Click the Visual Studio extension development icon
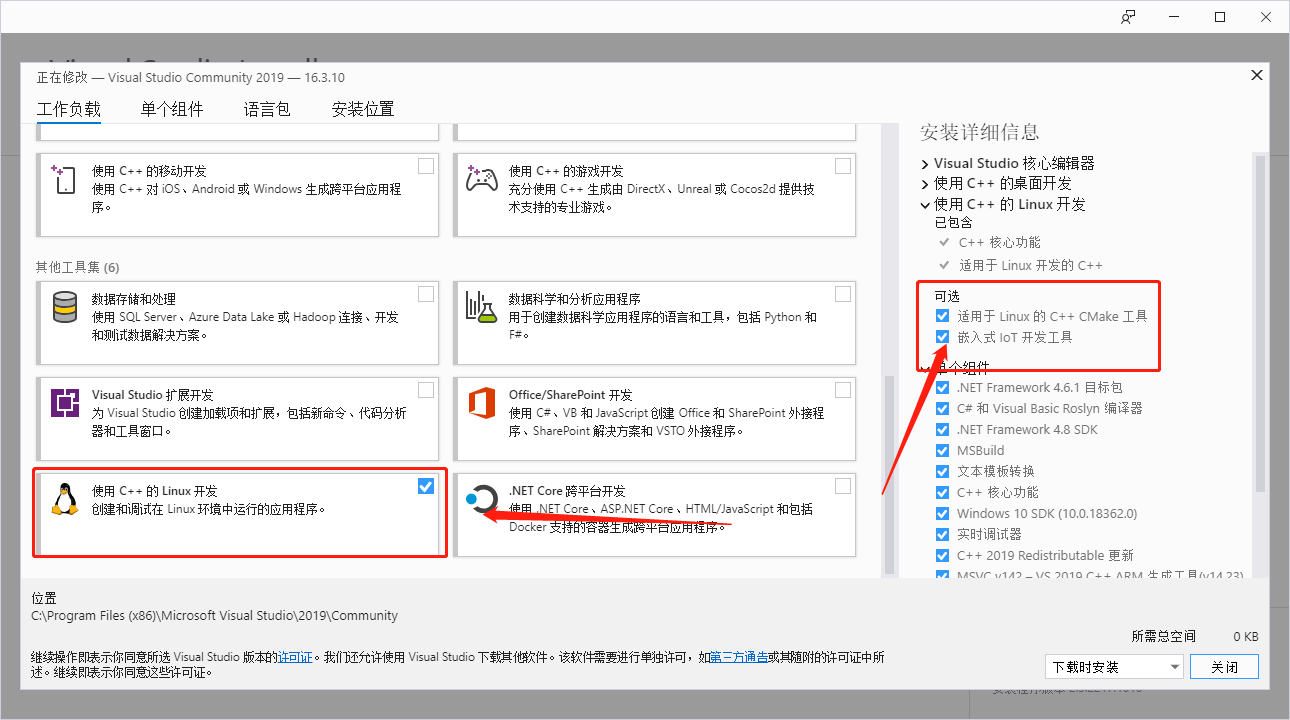Image resolution: width=1290 pixels, height=720 pixels. (x=65, y=403)
